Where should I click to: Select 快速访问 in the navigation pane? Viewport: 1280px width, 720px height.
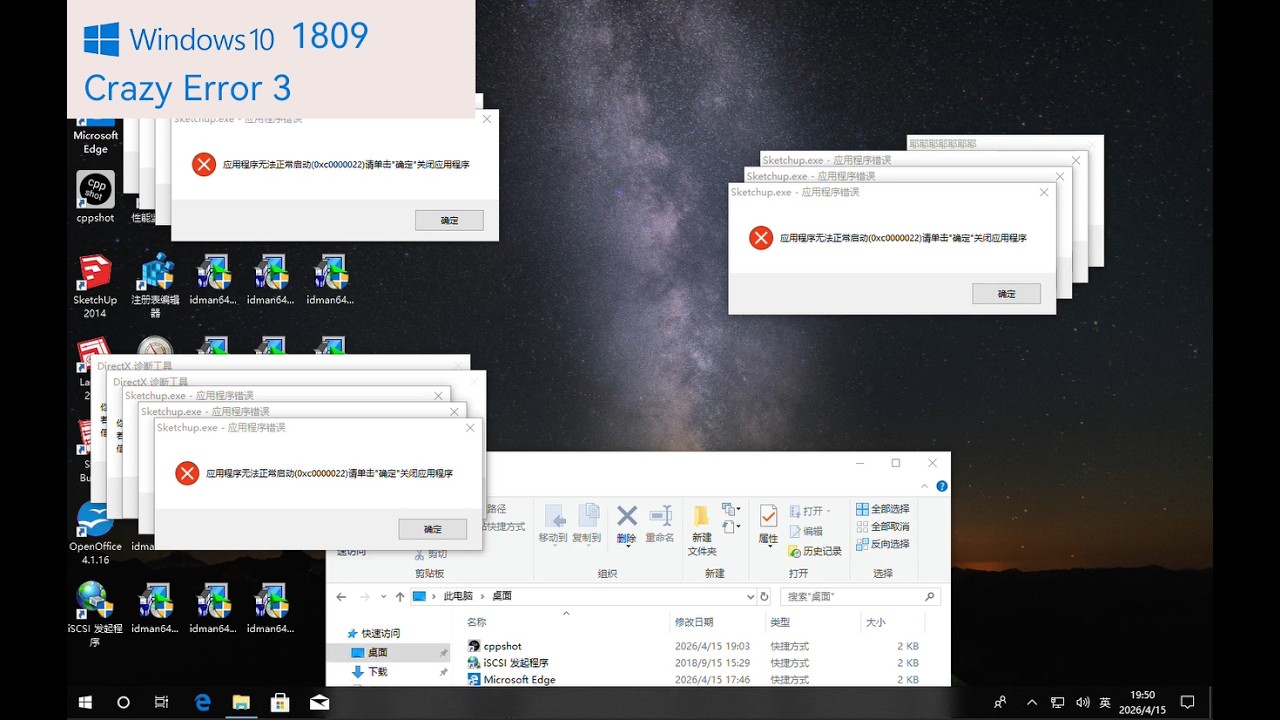pos(373,633)
